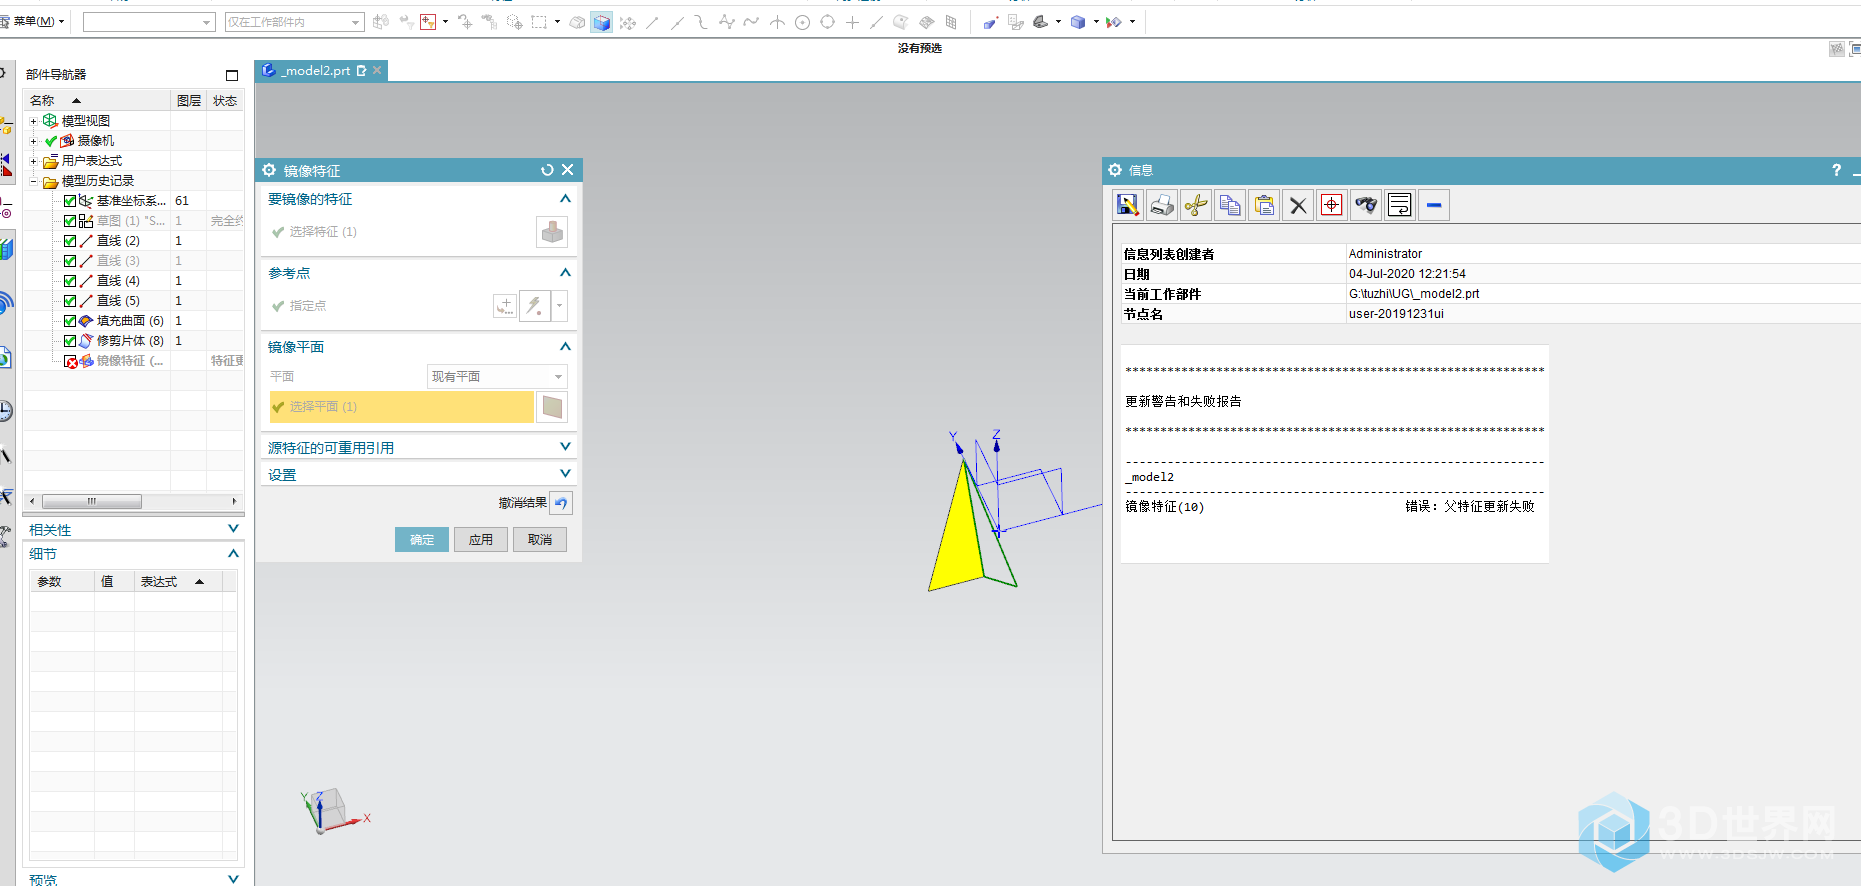This screenshot has height=886, width=1861.
Task: Click the rectangle selection toolbar icon
Action: (539, 22)
